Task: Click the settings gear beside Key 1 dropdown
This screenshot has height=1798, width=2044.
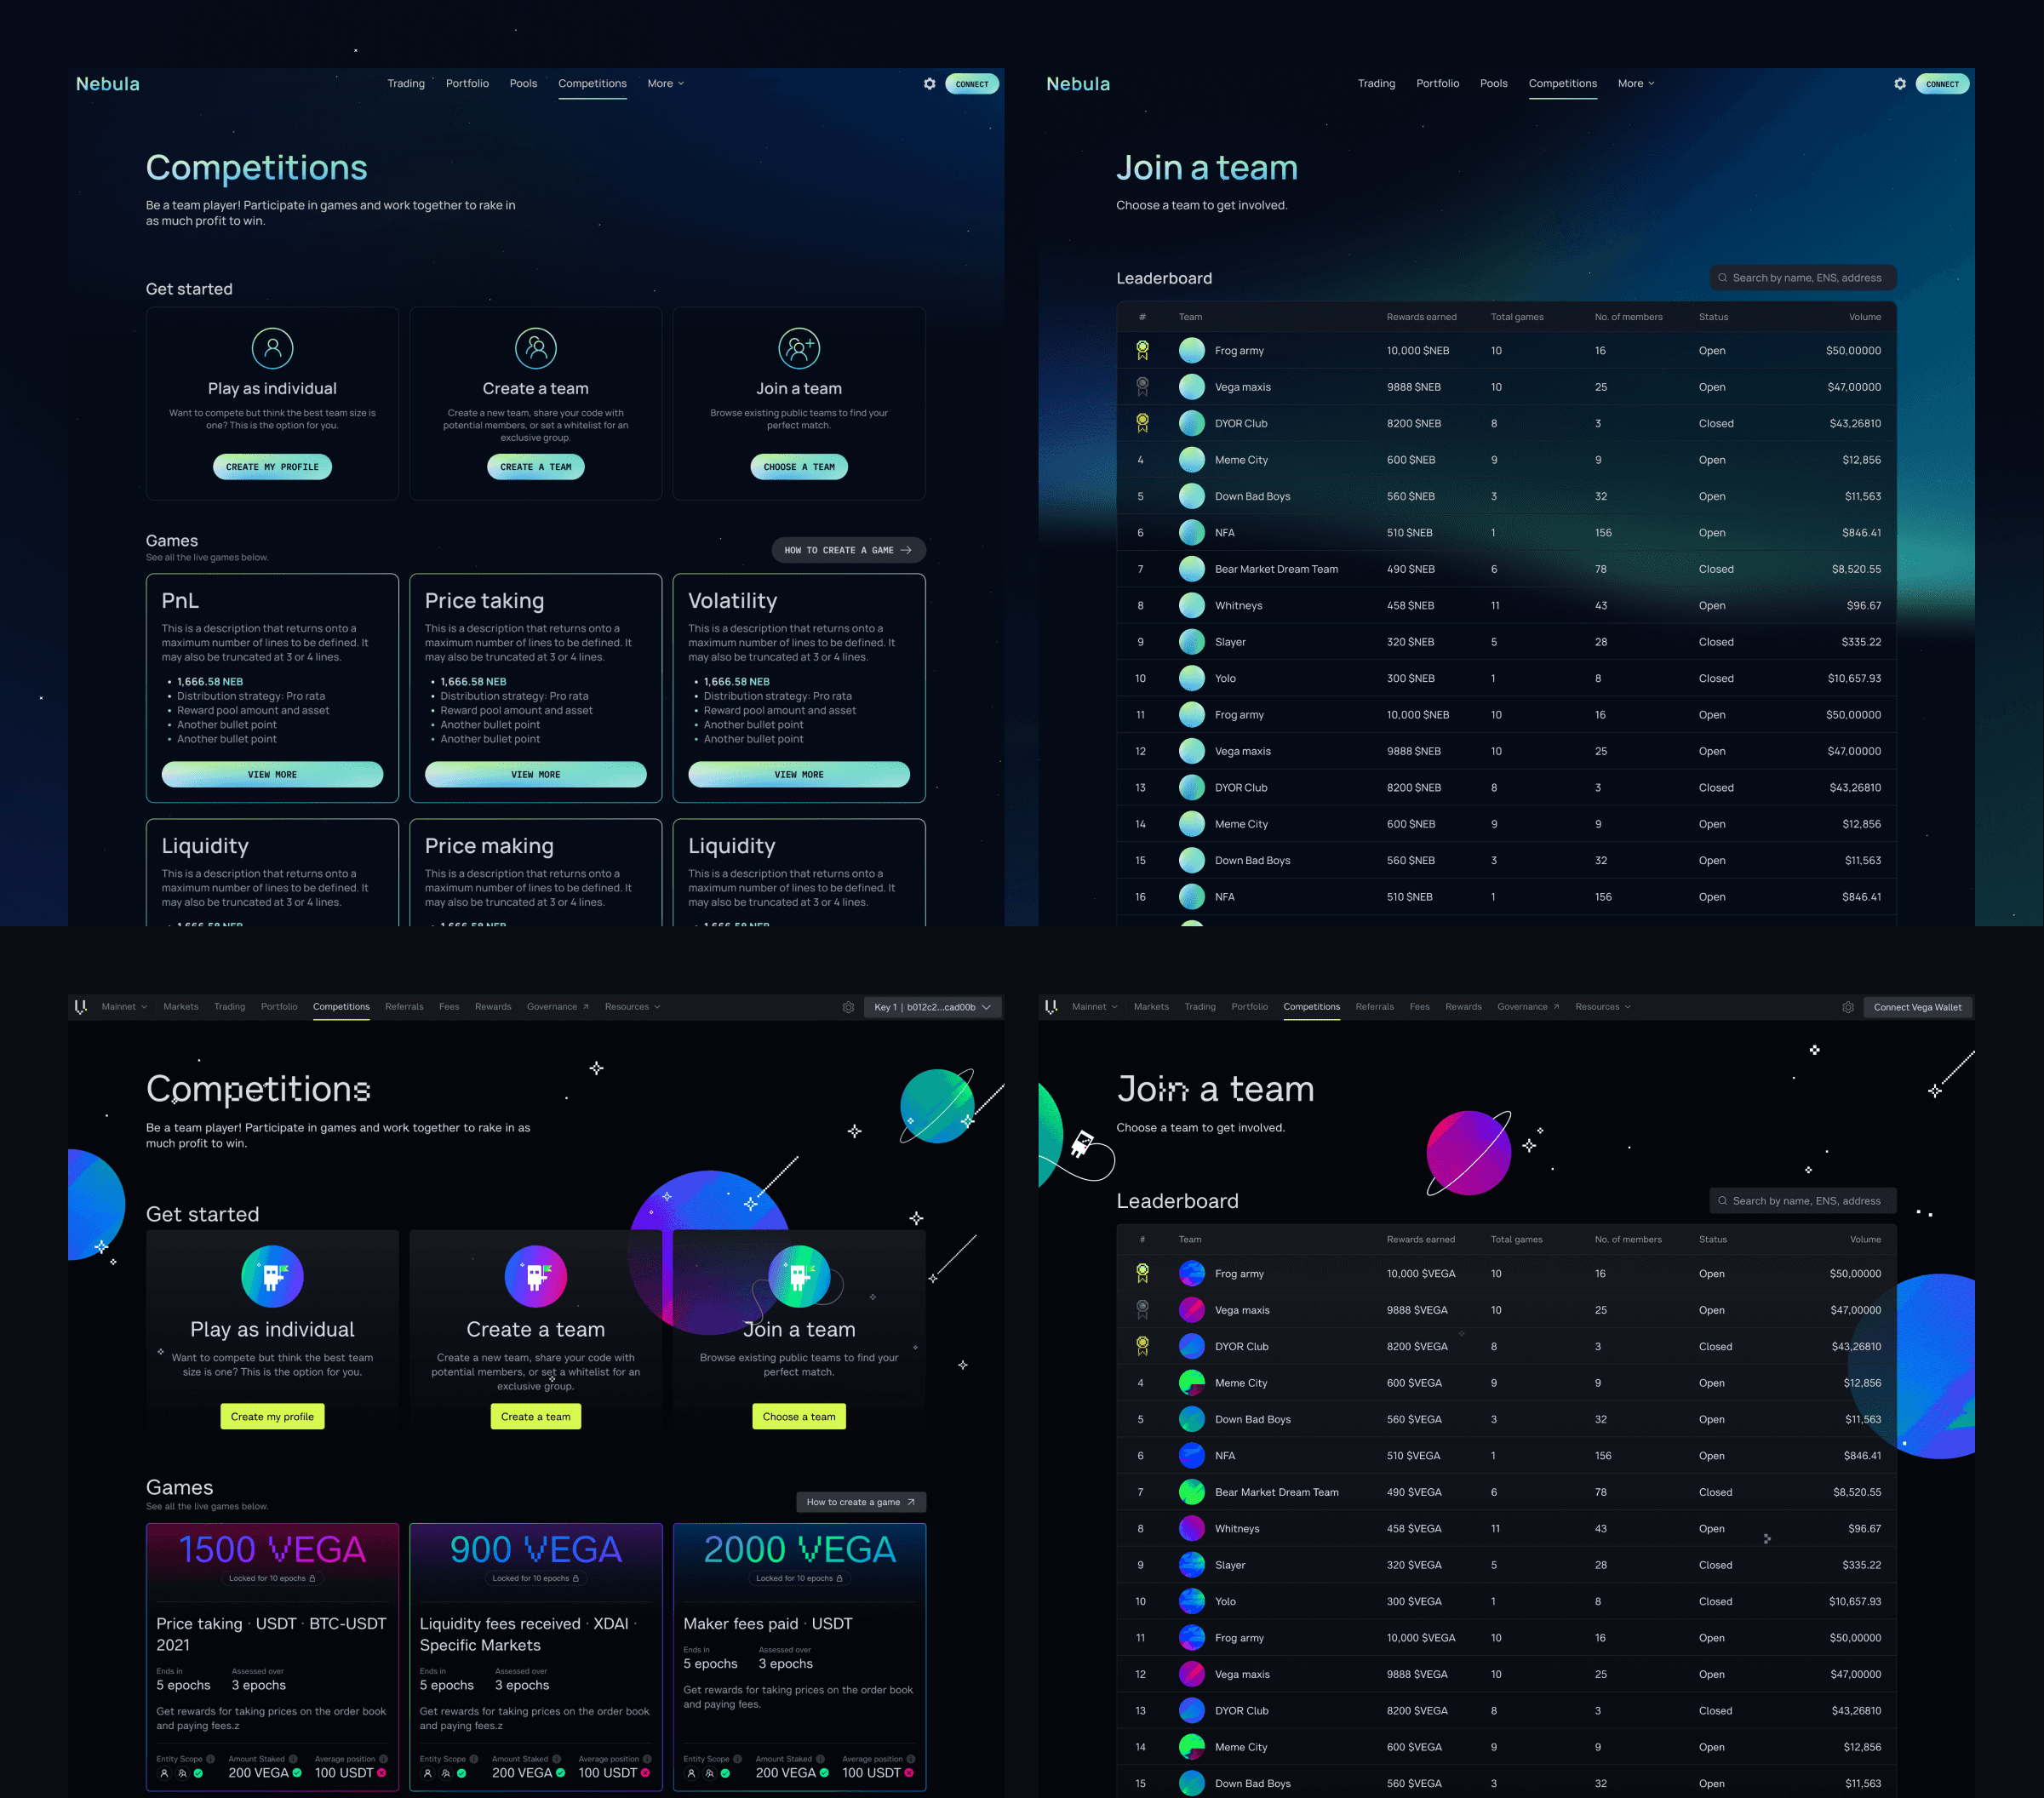Action: [848, 1007]
